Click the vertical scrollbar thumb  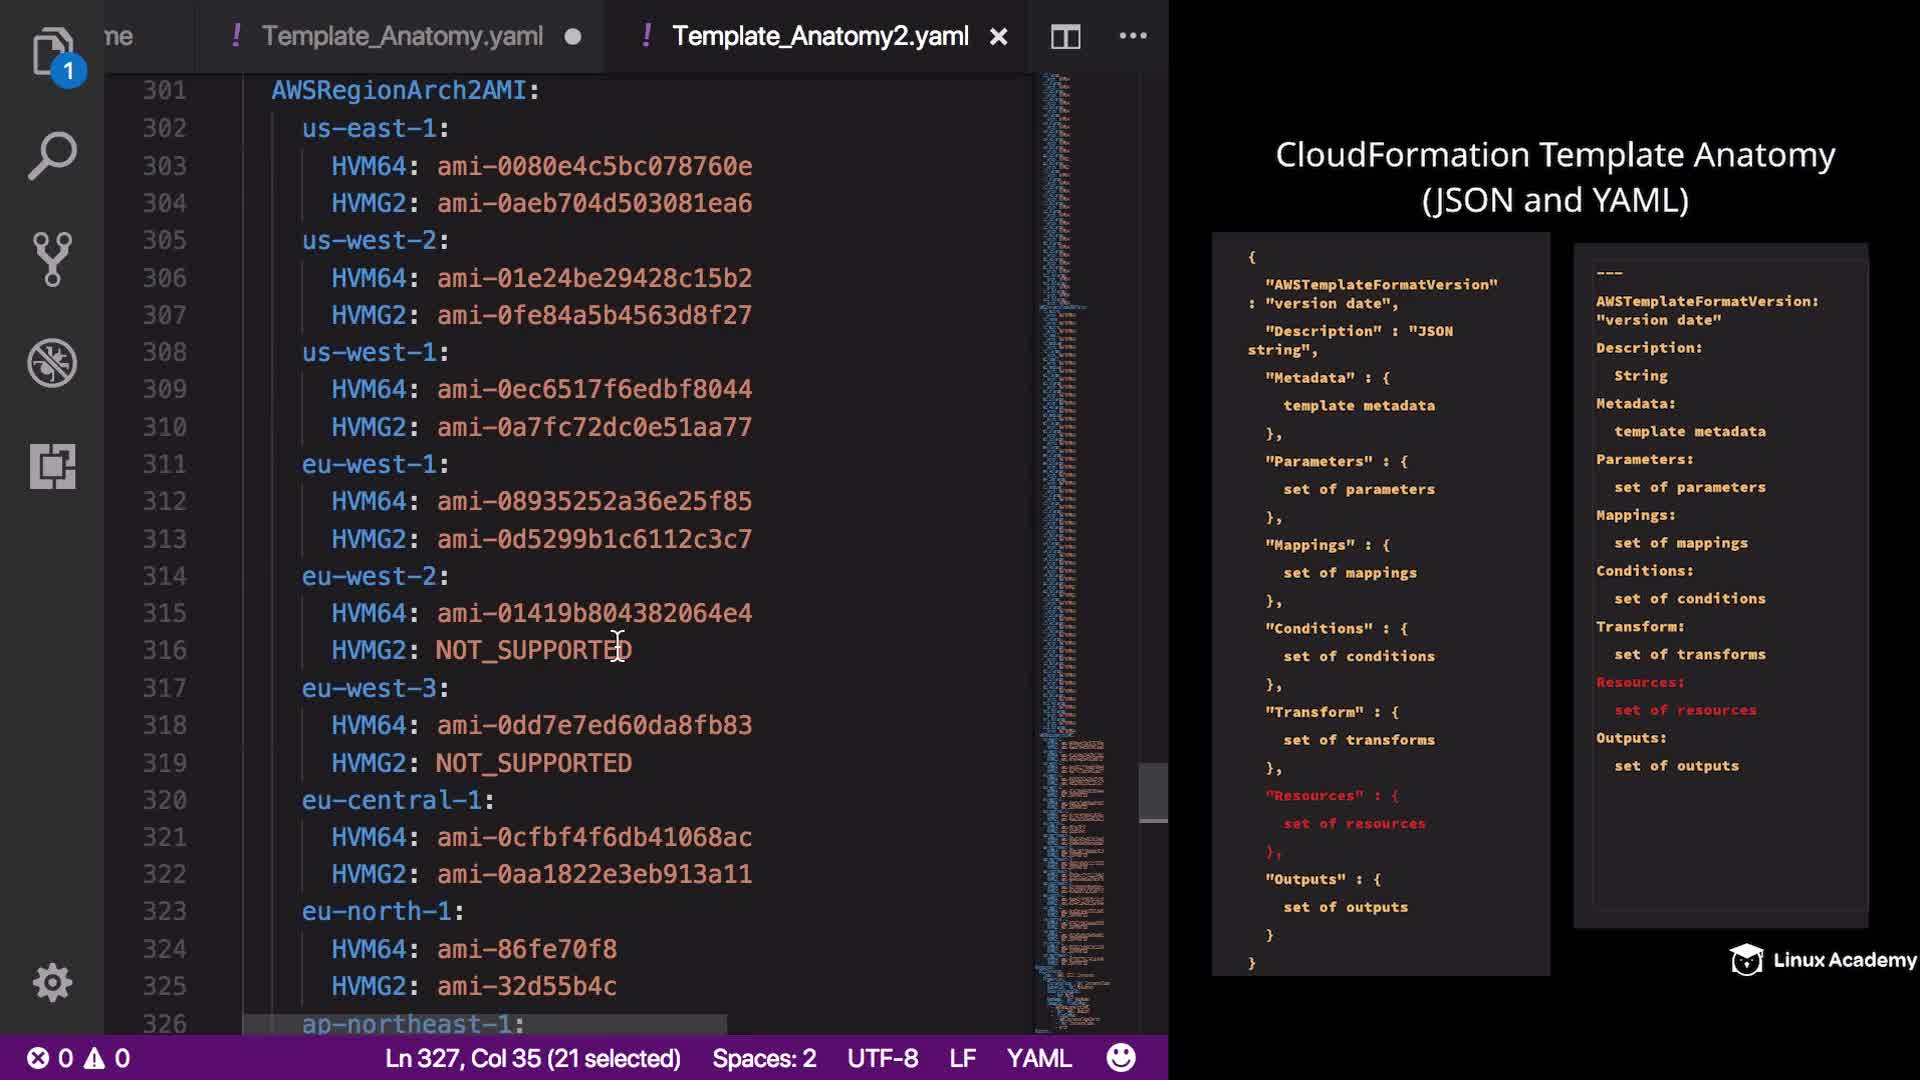click(x=1153, y=792)
